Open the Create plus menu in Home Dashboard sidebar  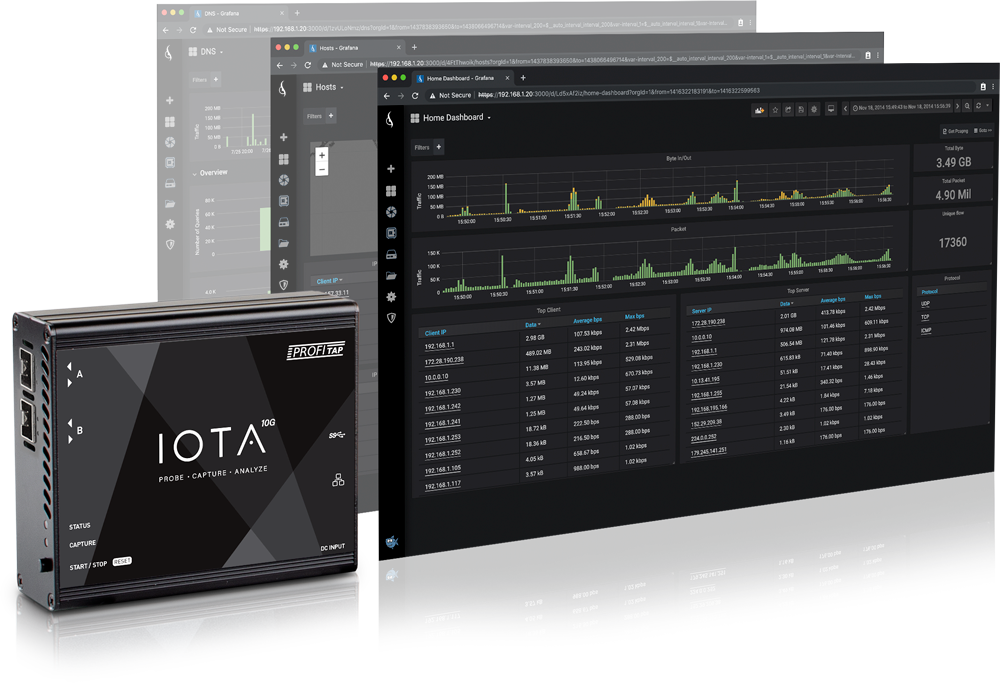coord(391,168)
